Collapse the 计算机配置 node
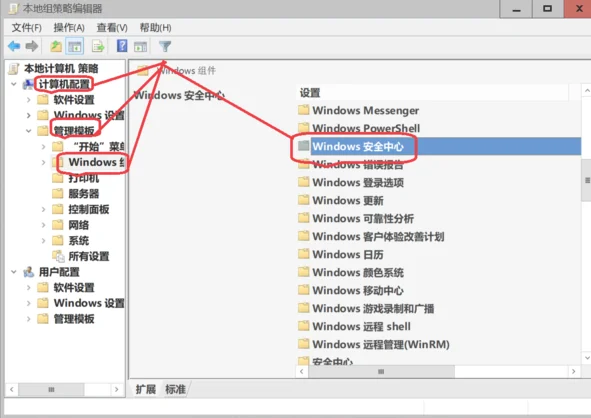This screenshot has height=418, width=591. (x=14, y=84)
